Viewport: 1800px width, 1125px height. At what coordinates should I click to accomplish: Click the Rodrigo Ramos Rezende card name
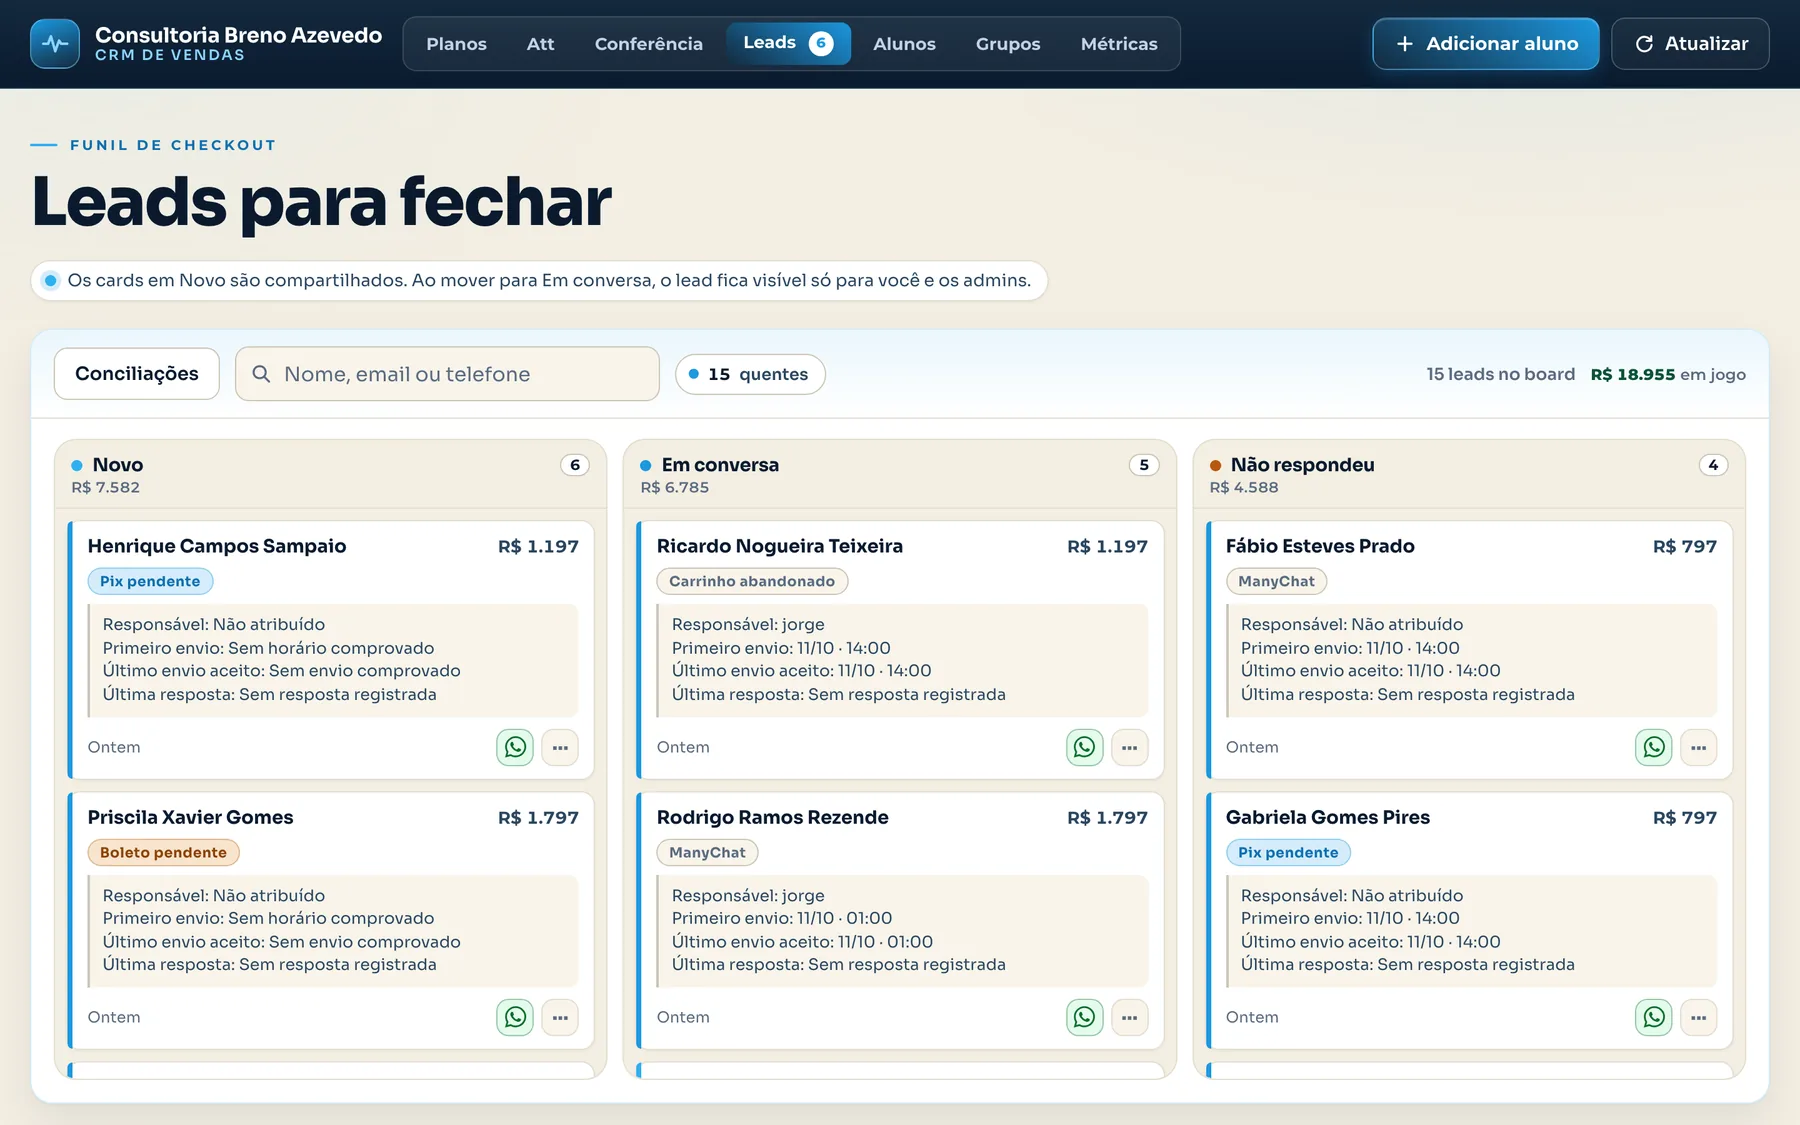pos(772,817)
